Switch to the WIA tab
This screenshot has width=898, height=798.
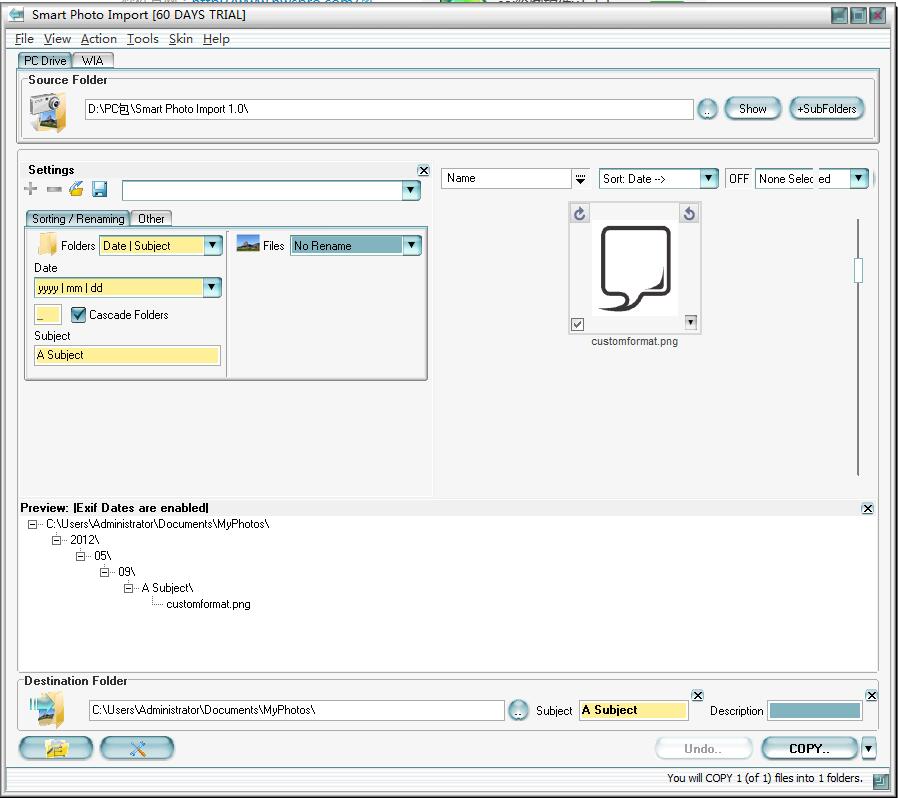pyautogui.click(x=92, y=61)
